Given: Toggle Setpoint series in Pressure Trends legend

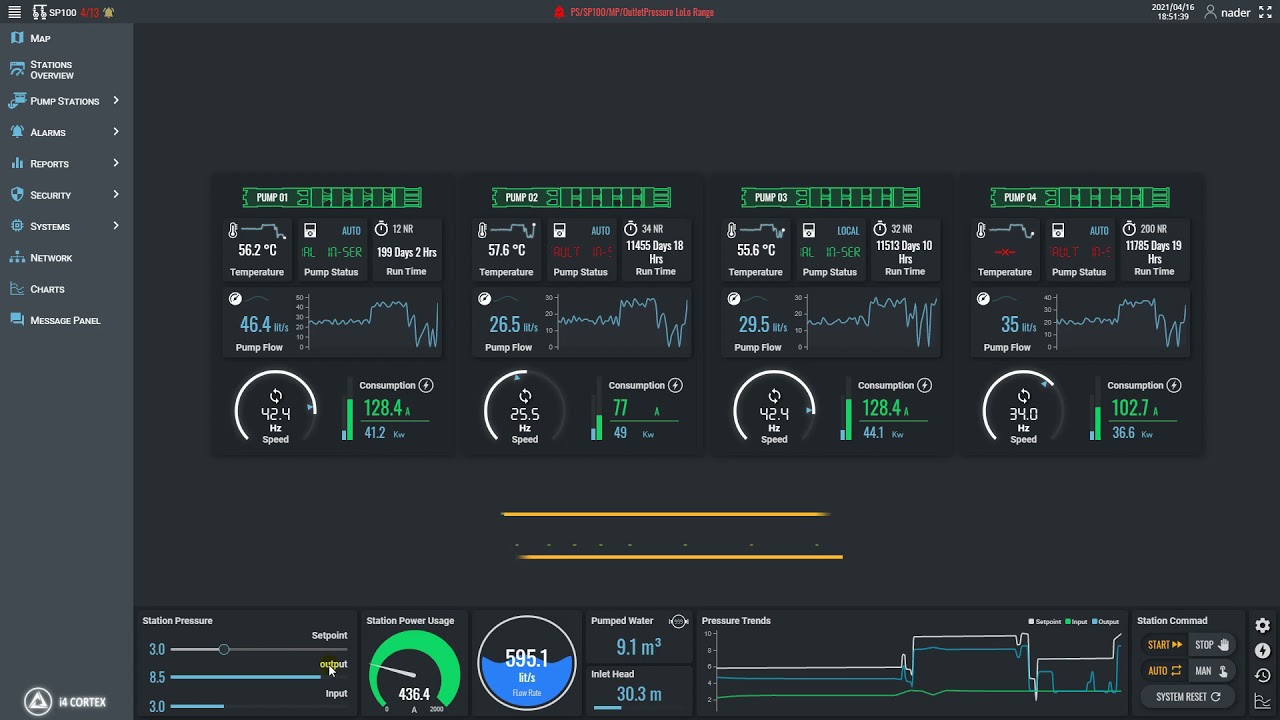Looking at the screenshot, I should point(1044,622).
